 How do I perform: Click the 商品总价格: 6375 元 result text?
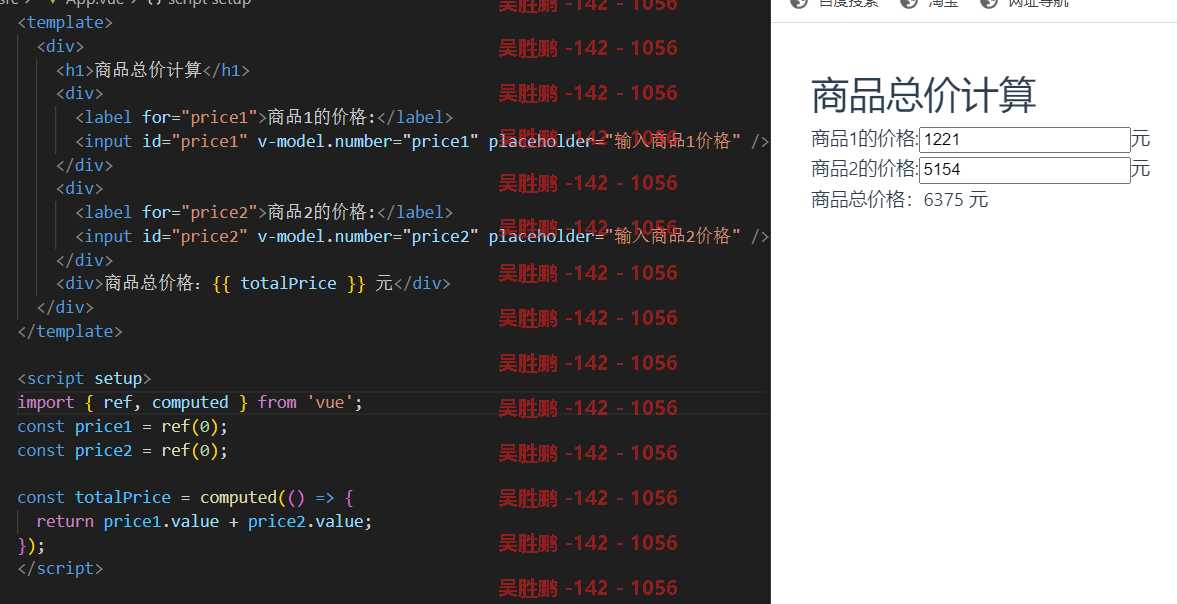click(x=899, y=200)
